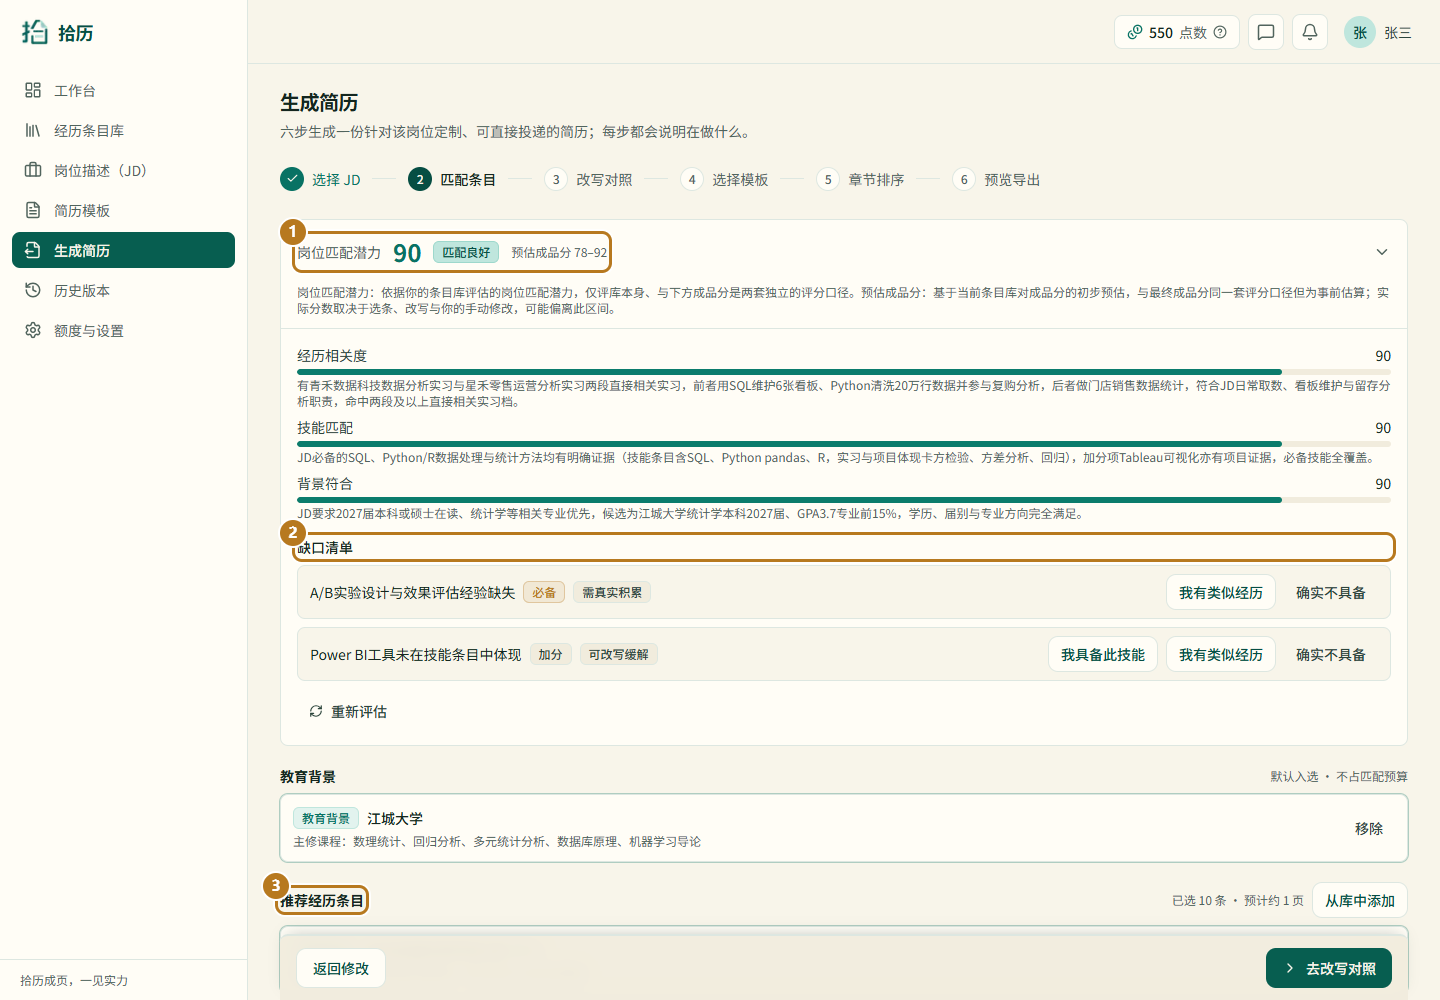Open the notifications bell
Image resolution: width=1440 pixels, height=1000 pixels.
1310,32
